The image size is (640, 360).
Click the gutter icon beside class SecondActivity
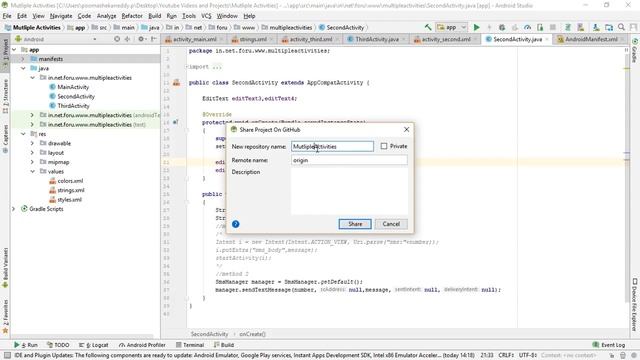pos(176,82)
